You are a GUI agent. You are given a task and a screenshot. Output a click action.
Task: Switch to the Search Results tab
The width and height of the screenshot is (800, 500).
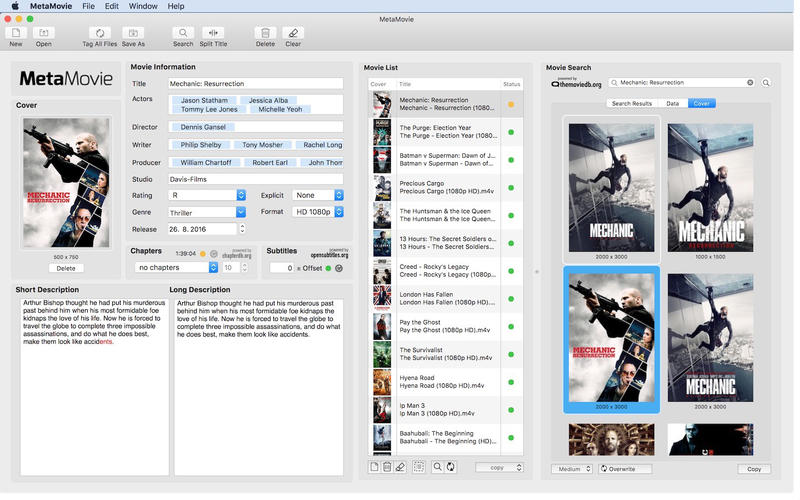(x=631, y=103)
